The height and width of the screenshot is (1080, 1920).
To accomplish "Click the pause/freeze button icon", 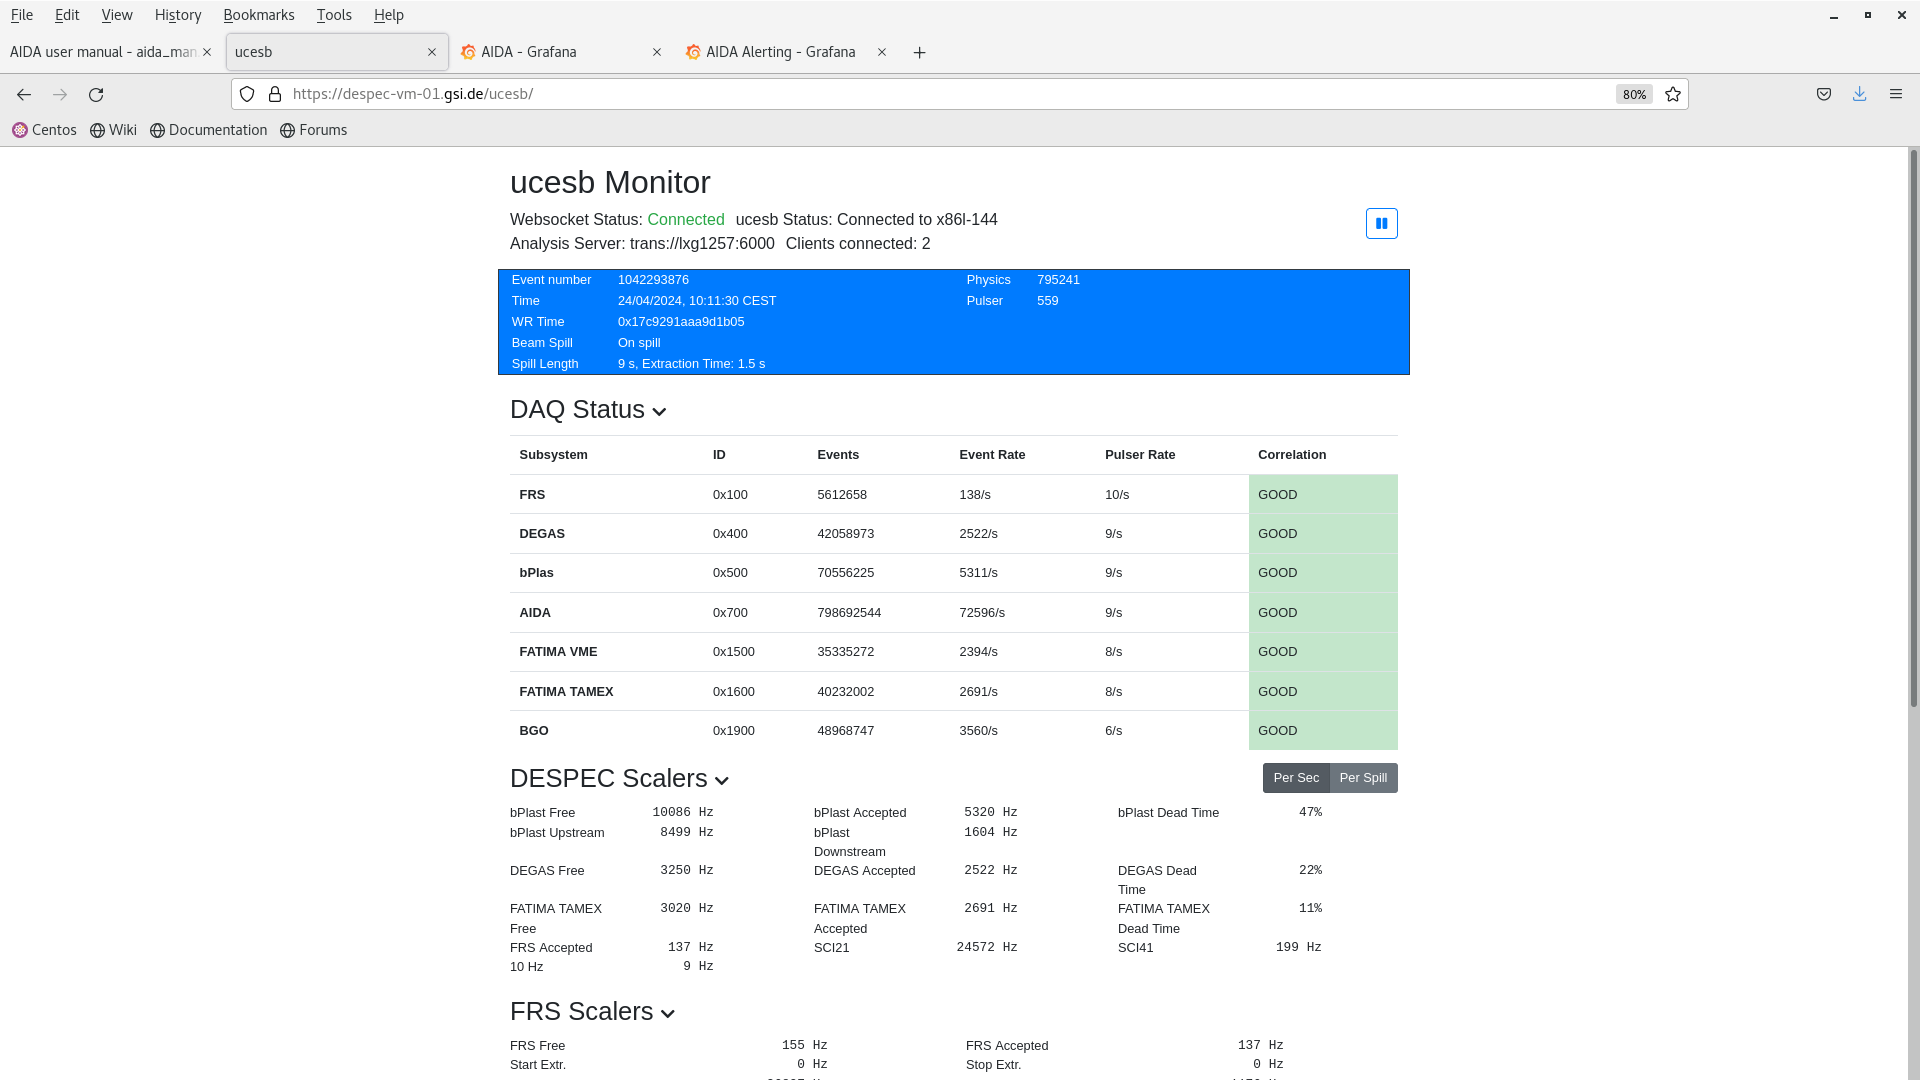I will (x=1381, y=223).
